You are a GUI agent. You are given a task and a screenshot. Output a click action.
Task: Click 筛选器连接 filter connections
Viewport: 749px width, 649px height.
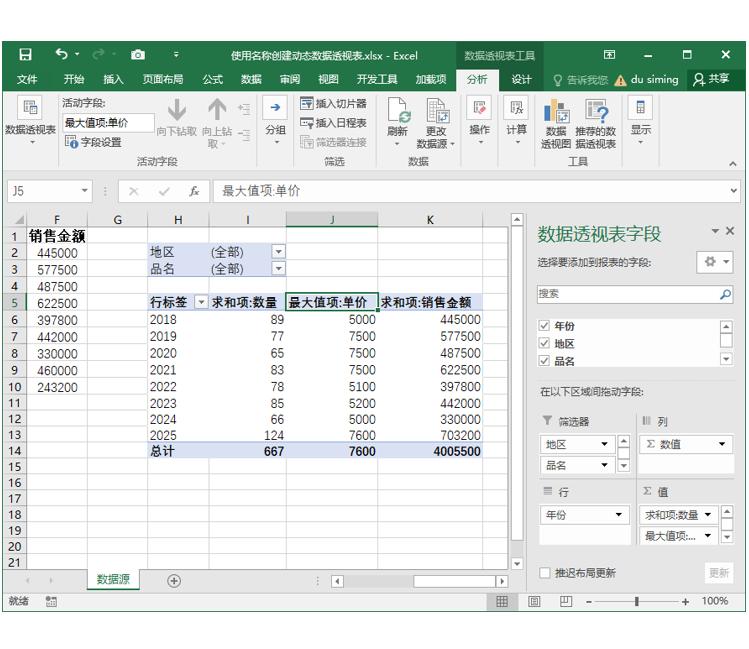[x=333, y=142]
